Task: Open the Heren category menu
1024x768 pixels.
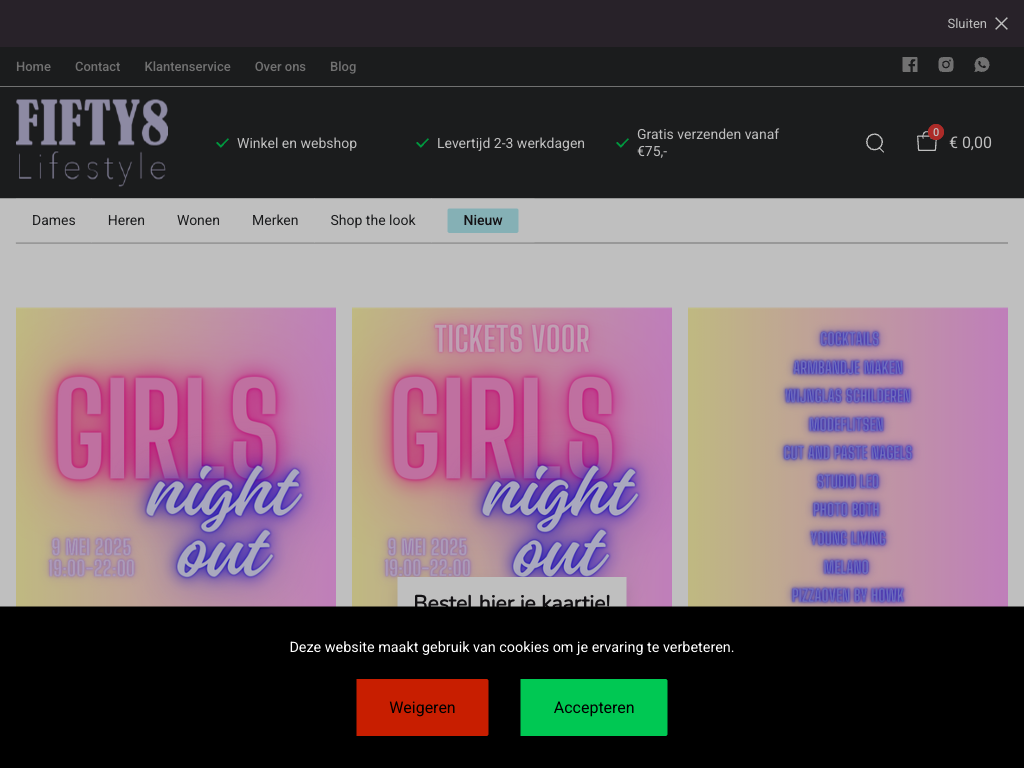Action: (x=126, y=220)
